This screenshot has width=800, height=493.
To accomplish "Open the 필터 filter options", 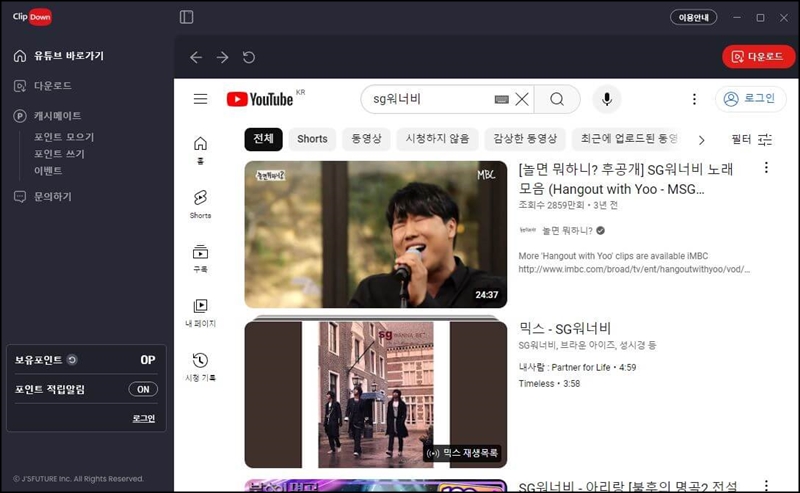I will click(x=752, y=139).
